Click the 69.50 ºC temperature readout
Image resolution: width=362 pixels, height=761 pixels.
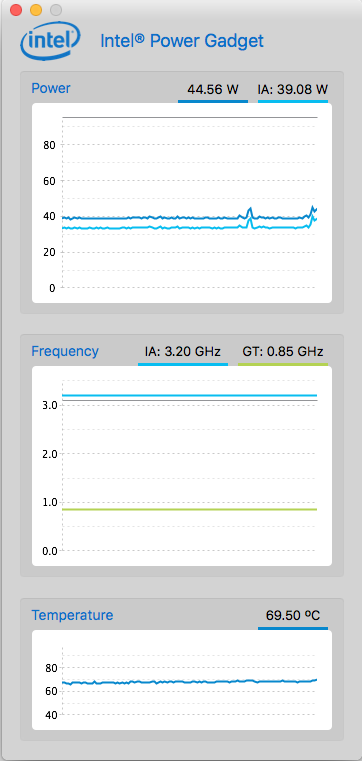(293, 615)
